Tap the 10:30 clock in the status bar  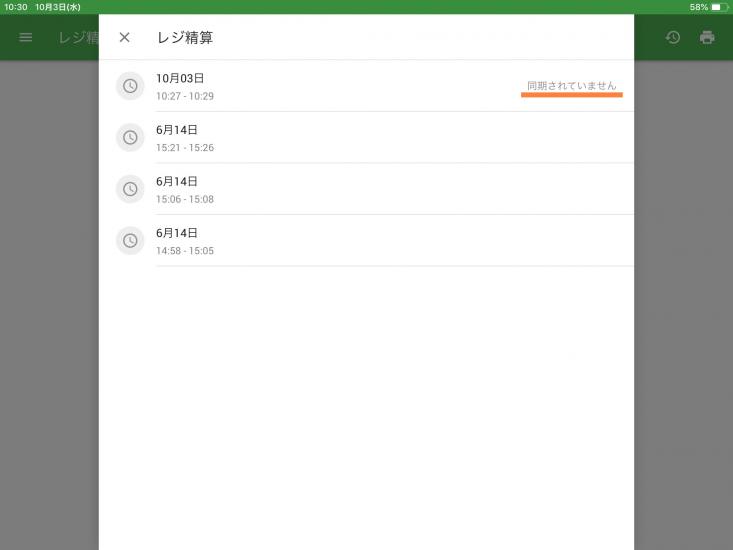(x=15, y=7)
